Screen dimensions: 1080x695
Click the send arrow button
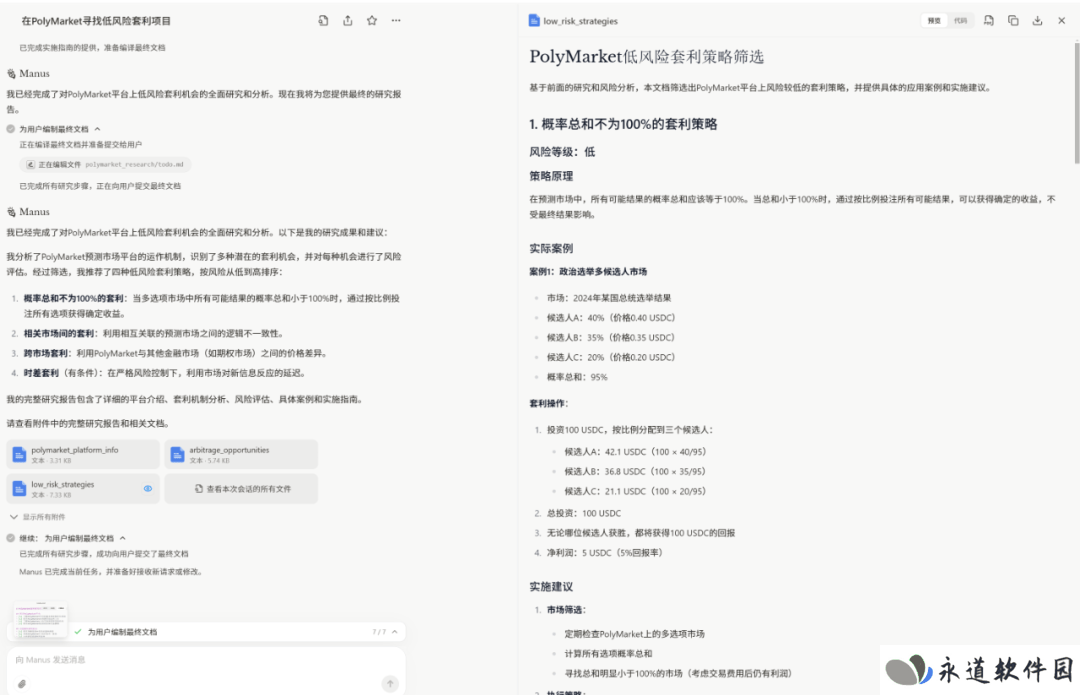tap(390, 683)
